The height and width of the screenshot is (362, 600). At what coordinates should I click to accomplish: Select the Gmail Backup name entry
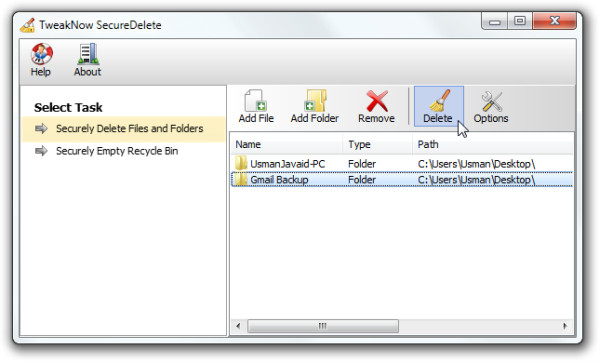point(279,179)
